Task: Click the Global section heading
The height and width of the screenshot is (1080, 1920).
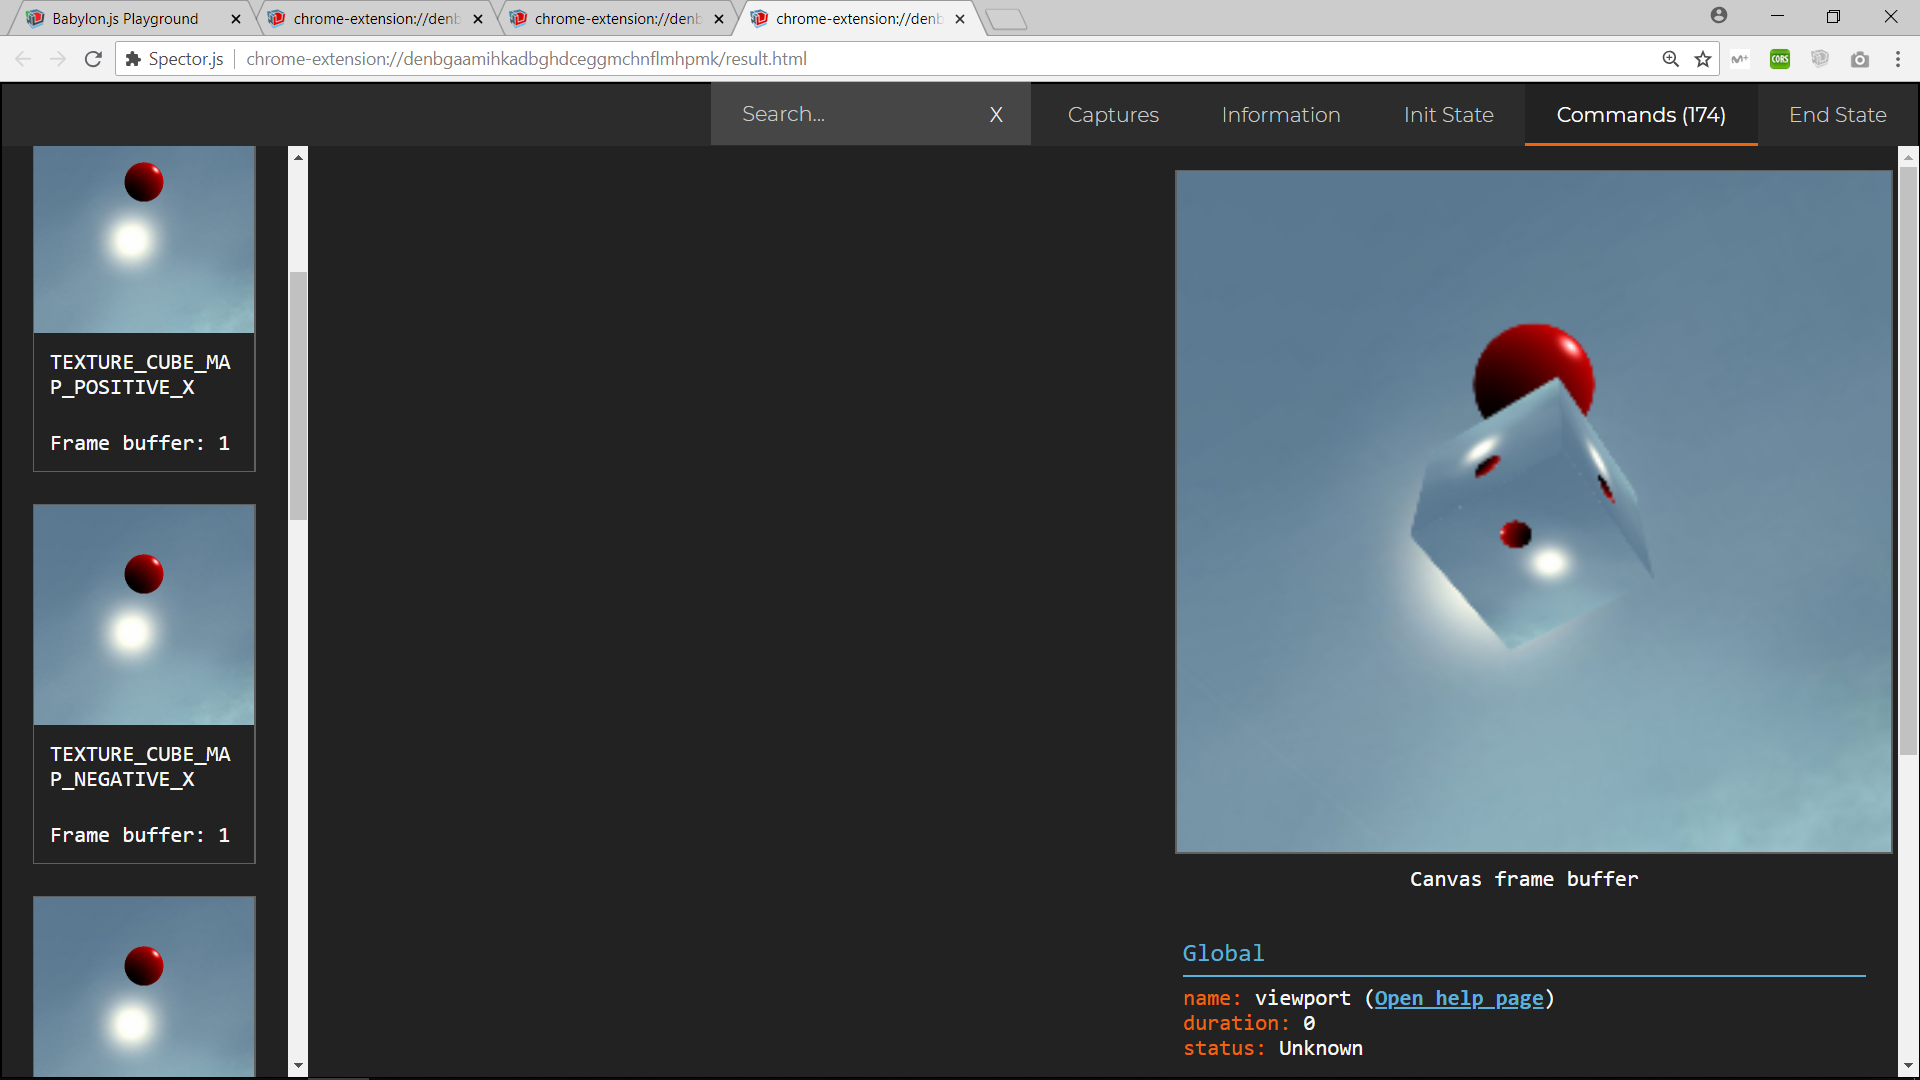Action: [x=1223, y=953]
